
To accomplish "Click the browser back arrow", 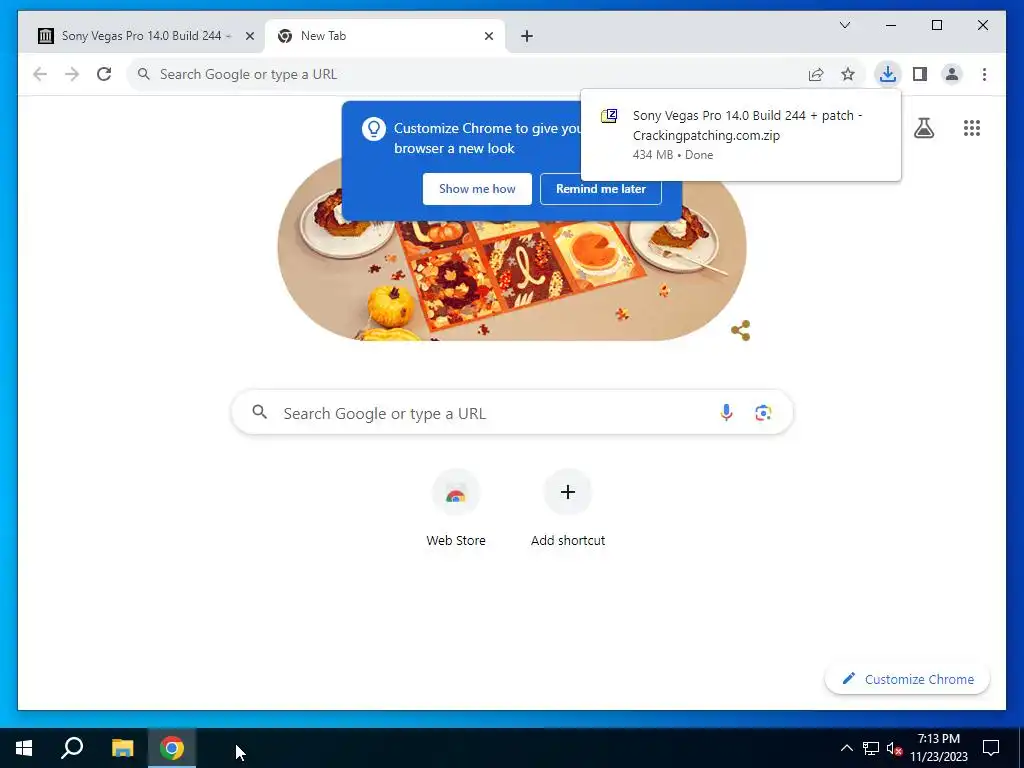I will [40, 74].
